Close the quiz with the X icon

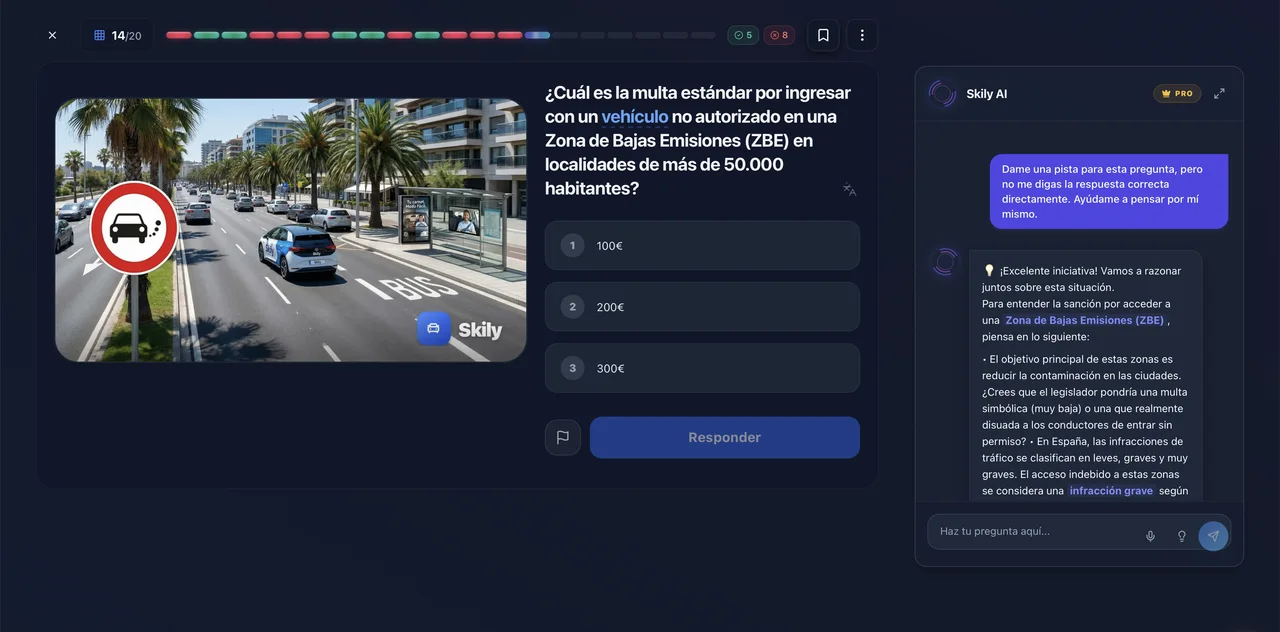tap(52, 35)
